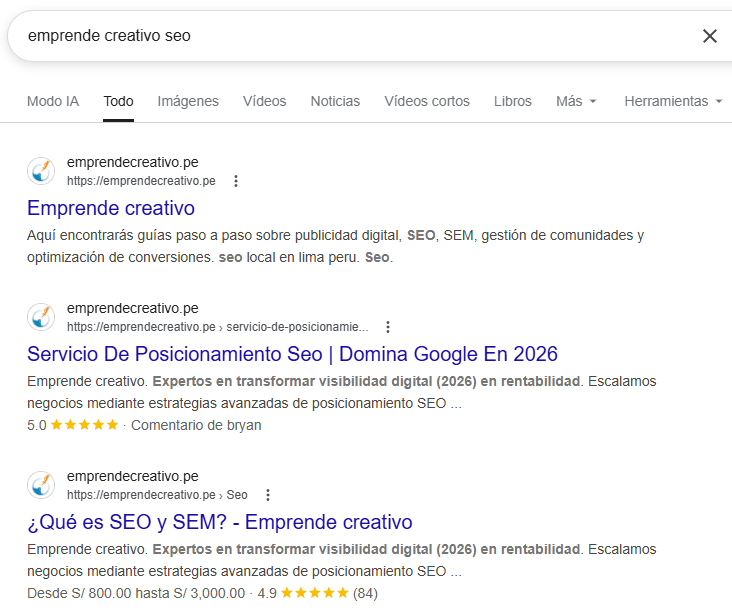Click favicon of Servicio De Posicionamiento Seo result
Image resolution: width=732 pixels, height=614 pixels.
point(41,317)
